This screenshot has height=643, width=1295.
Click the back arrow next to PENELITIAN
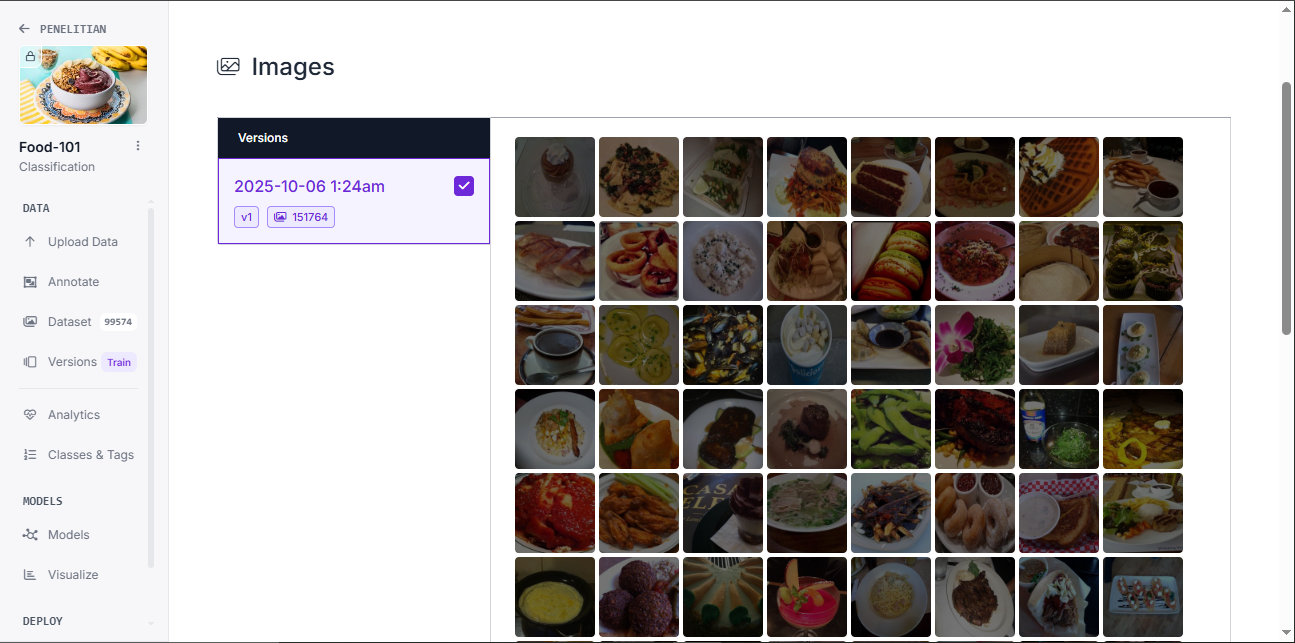24,29
